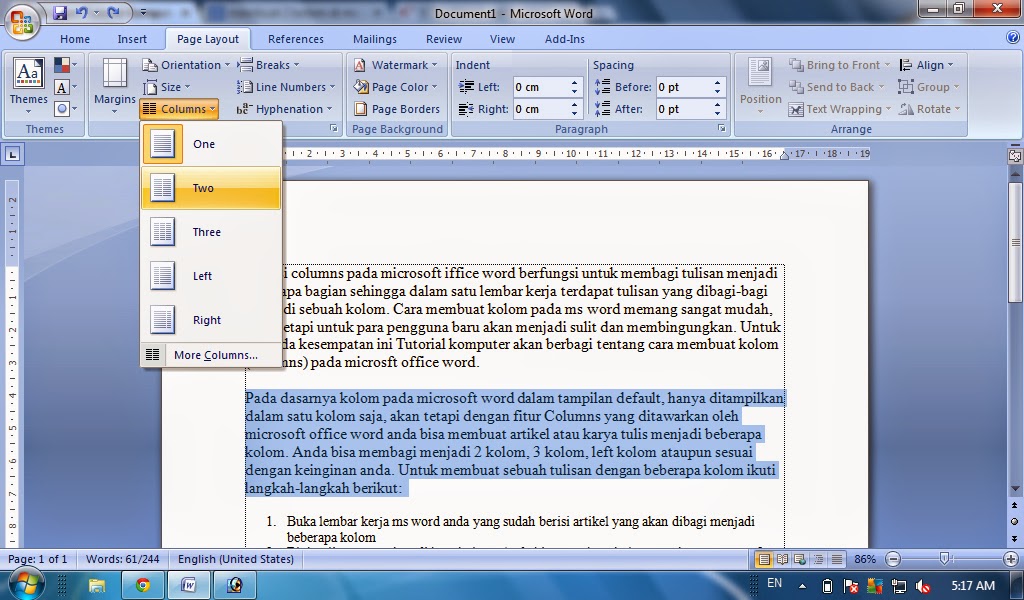Open Rotate dropdown

(929, 109)
